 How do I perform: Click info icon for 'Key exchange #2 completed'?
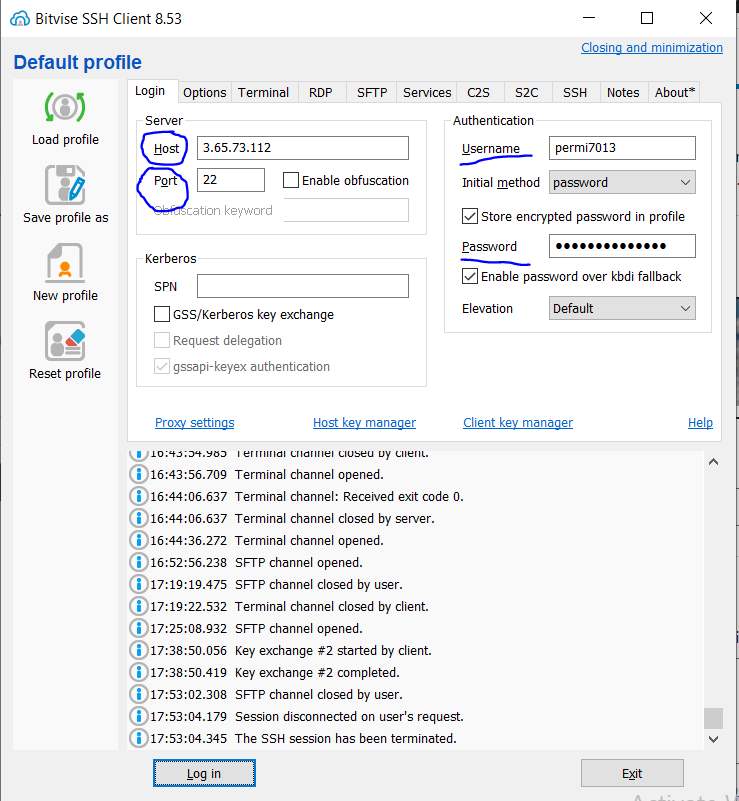(138, 672)
